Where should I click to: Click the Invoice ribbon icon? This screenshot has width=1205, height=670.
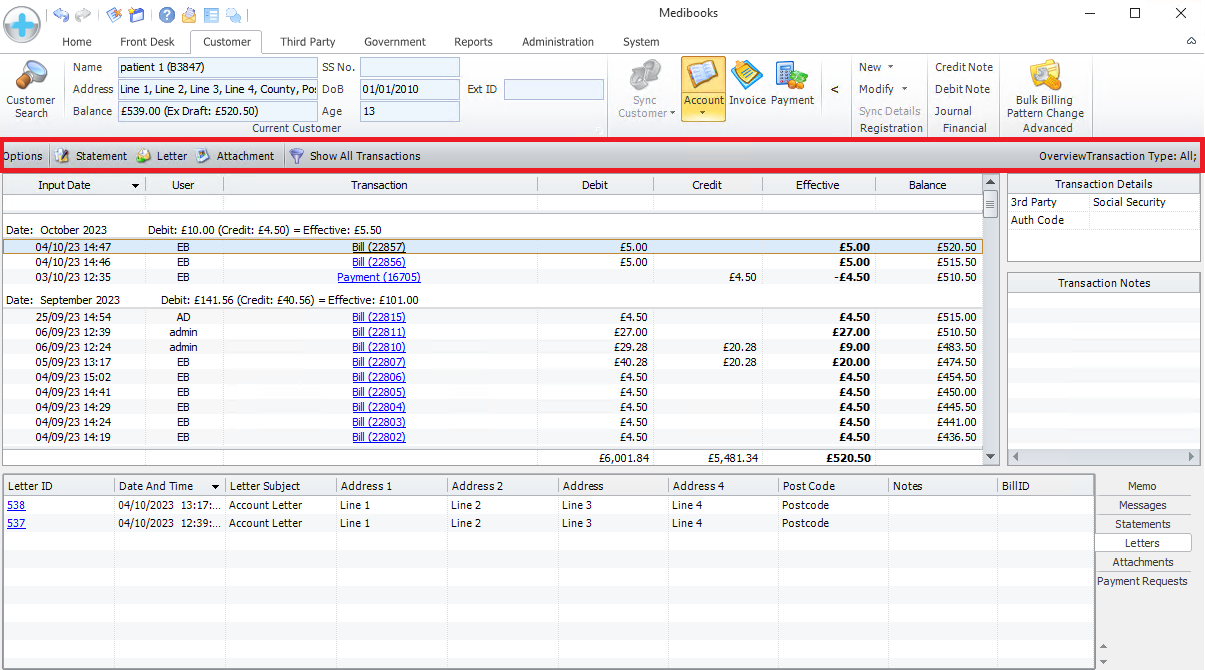click(x=747, y=84)
